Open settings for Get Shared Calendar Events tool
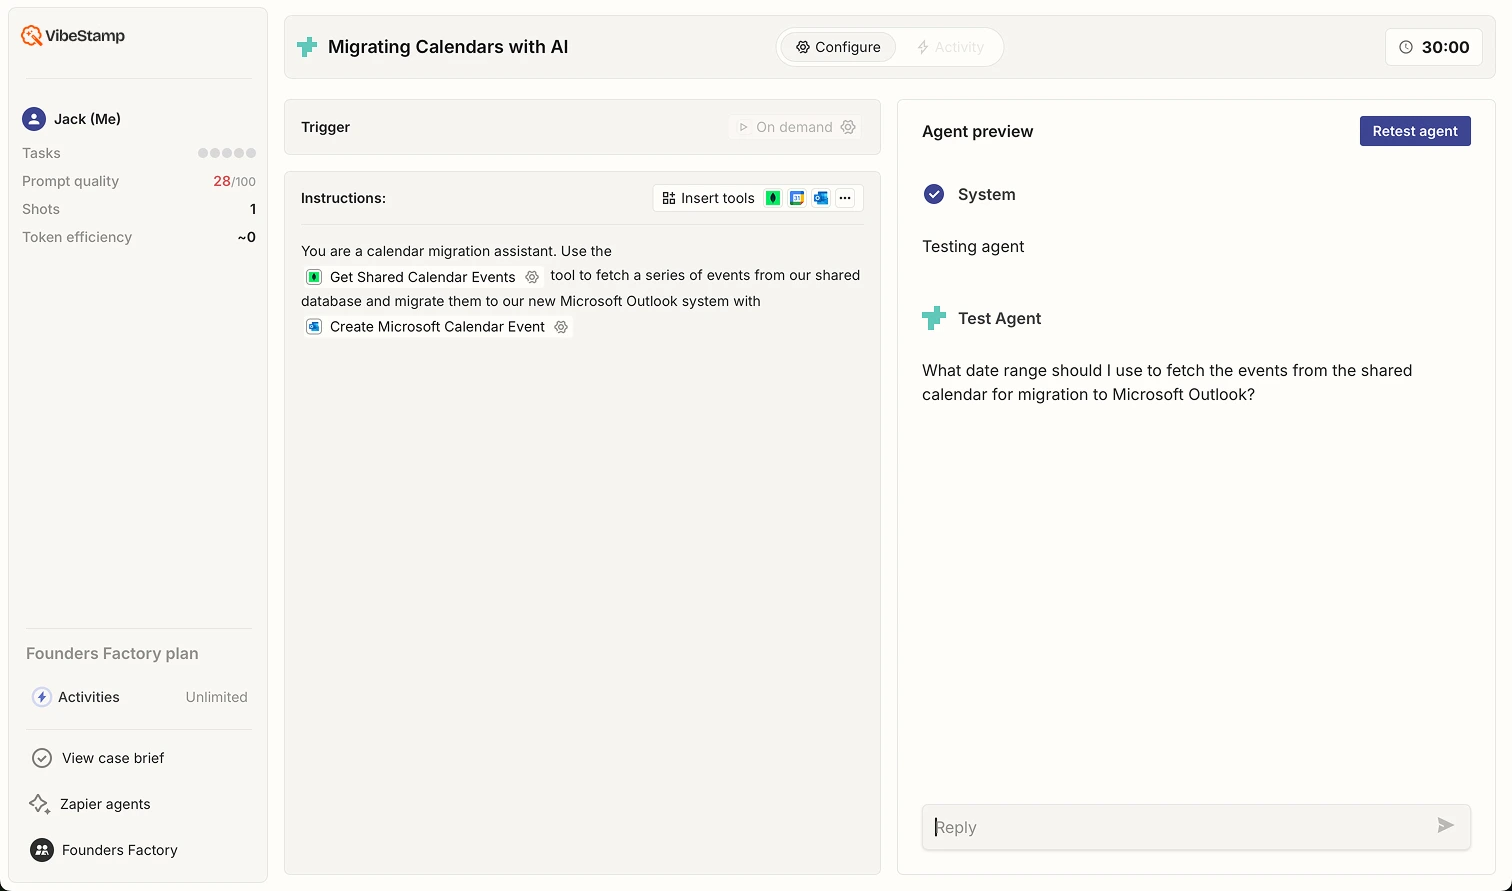Image resolution: width=1512 pixels, height=891 pixels. [532, 276]
